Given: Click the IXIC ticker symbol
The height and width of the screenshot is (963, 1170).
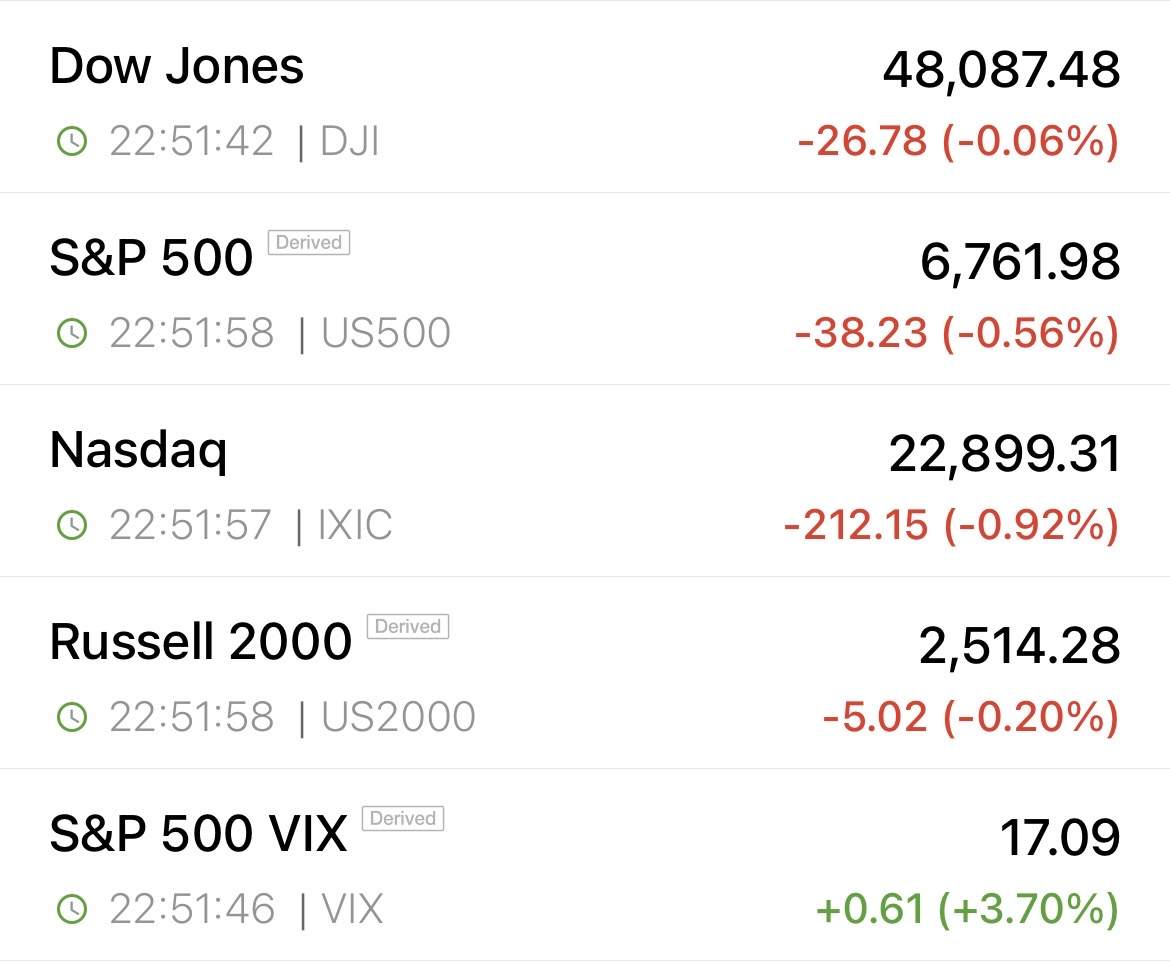Looking at the screenshot, I should pyautogui.click(x=354, y=525).
